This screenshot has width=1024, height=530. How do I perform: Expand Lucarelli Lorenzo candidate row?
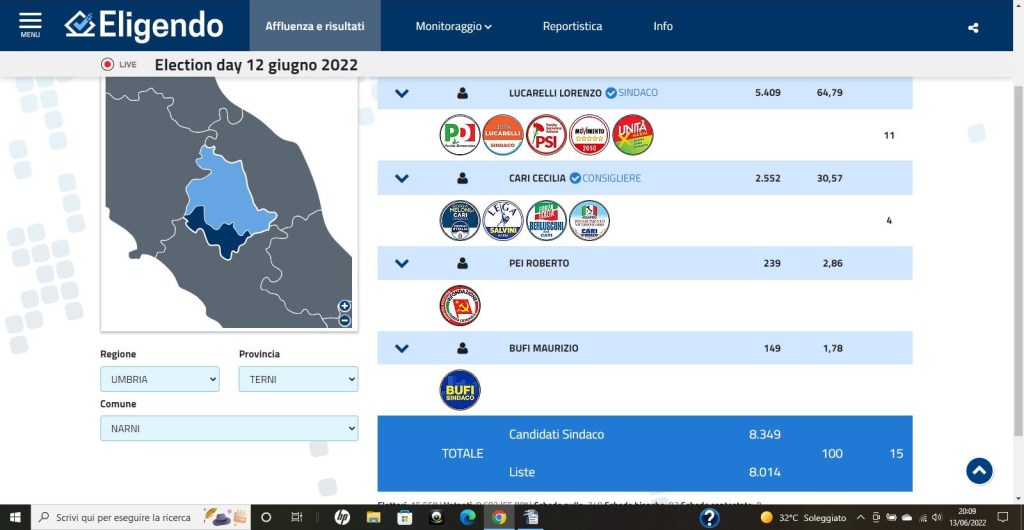click(402, 93)
